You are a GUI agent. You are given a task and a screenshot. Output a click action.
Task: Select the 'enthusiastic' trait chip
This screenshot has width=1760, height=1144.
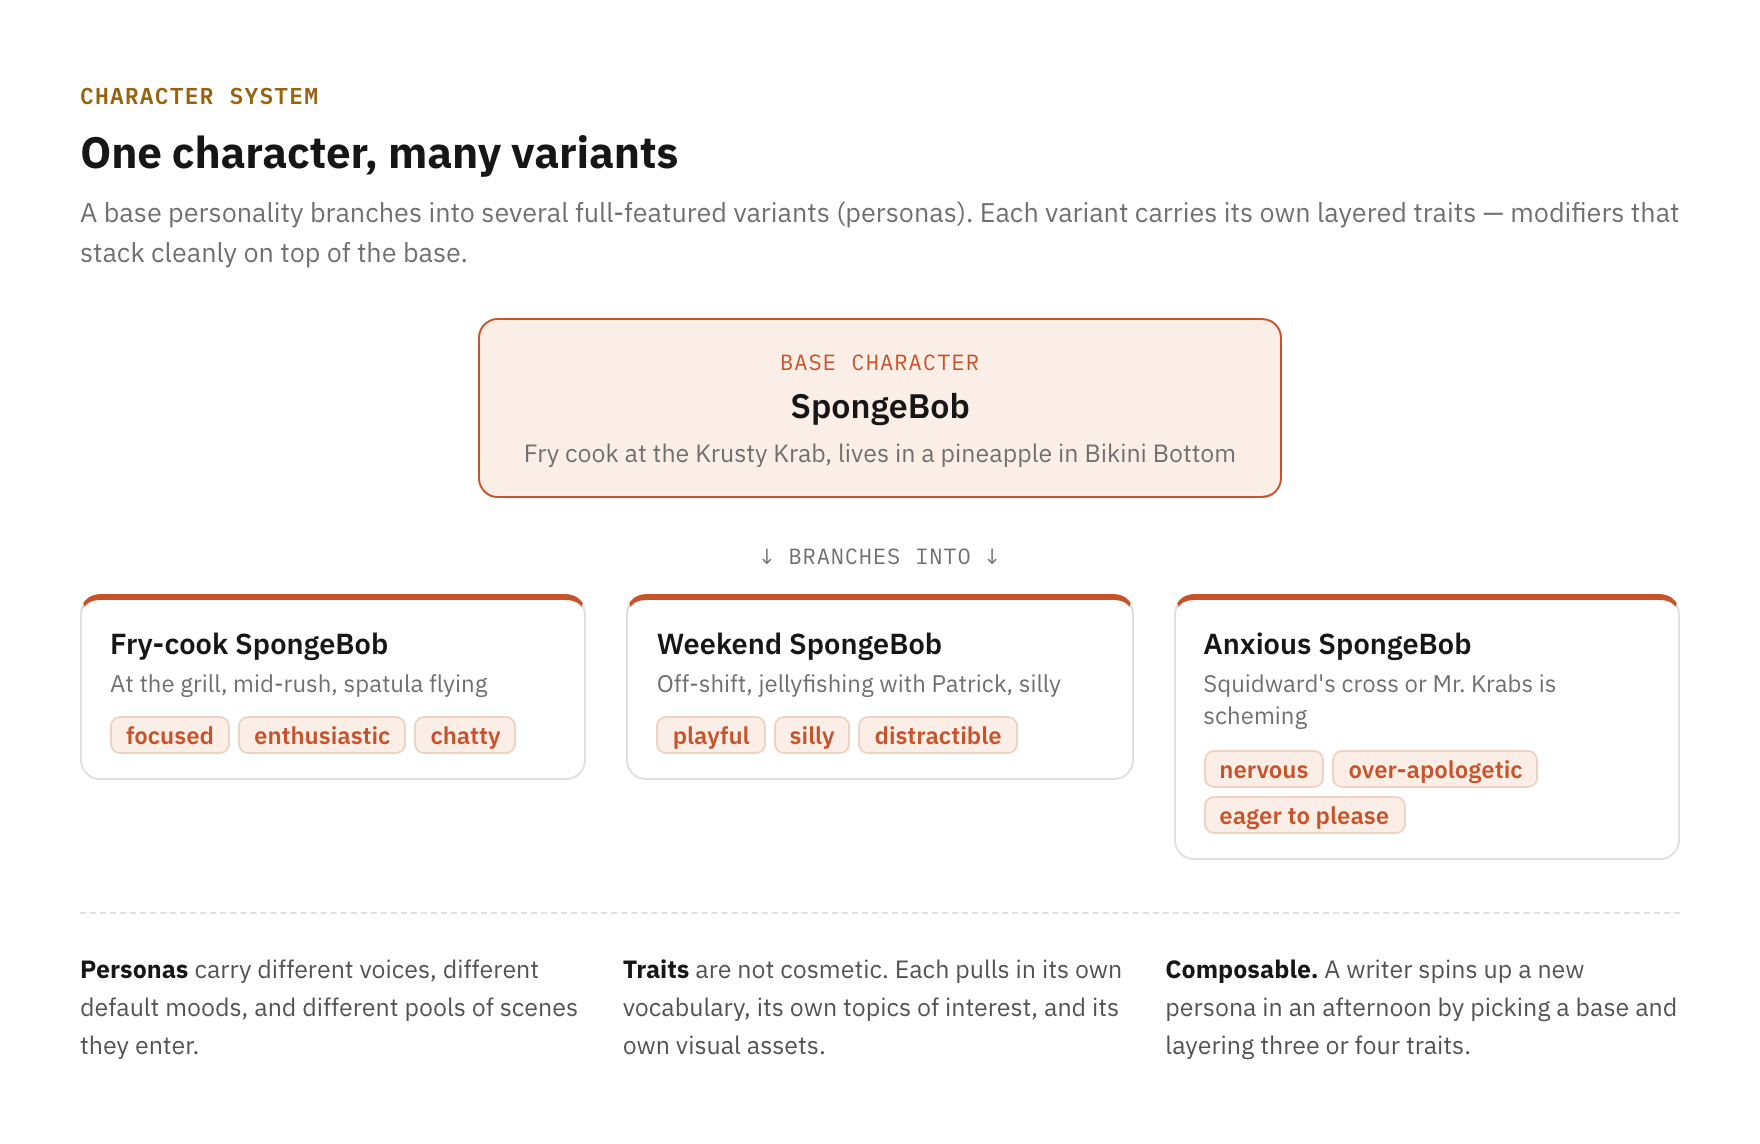tap(322, 735)
